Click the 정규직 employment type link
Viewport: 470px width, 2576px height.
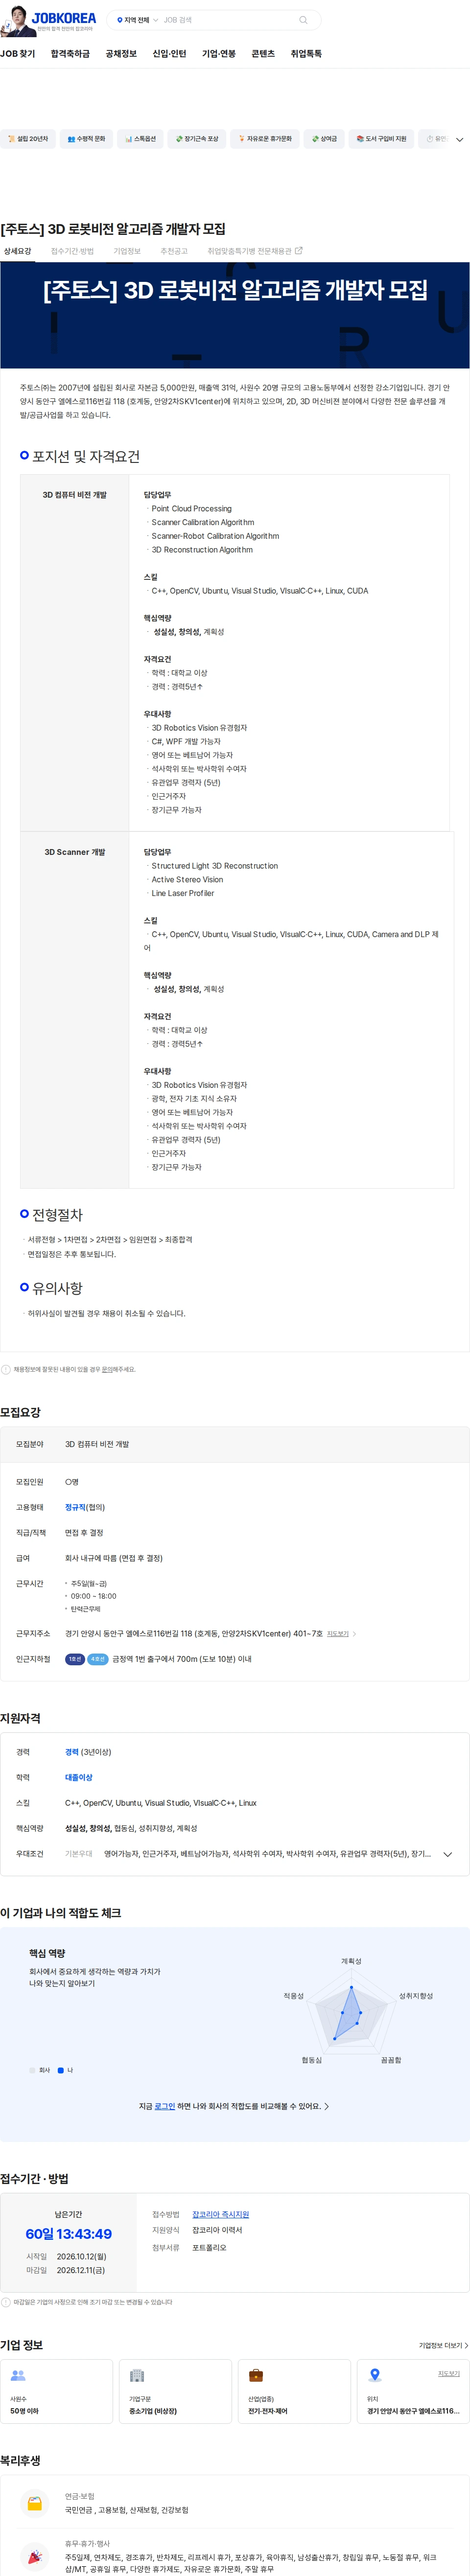click(75, 1507)
